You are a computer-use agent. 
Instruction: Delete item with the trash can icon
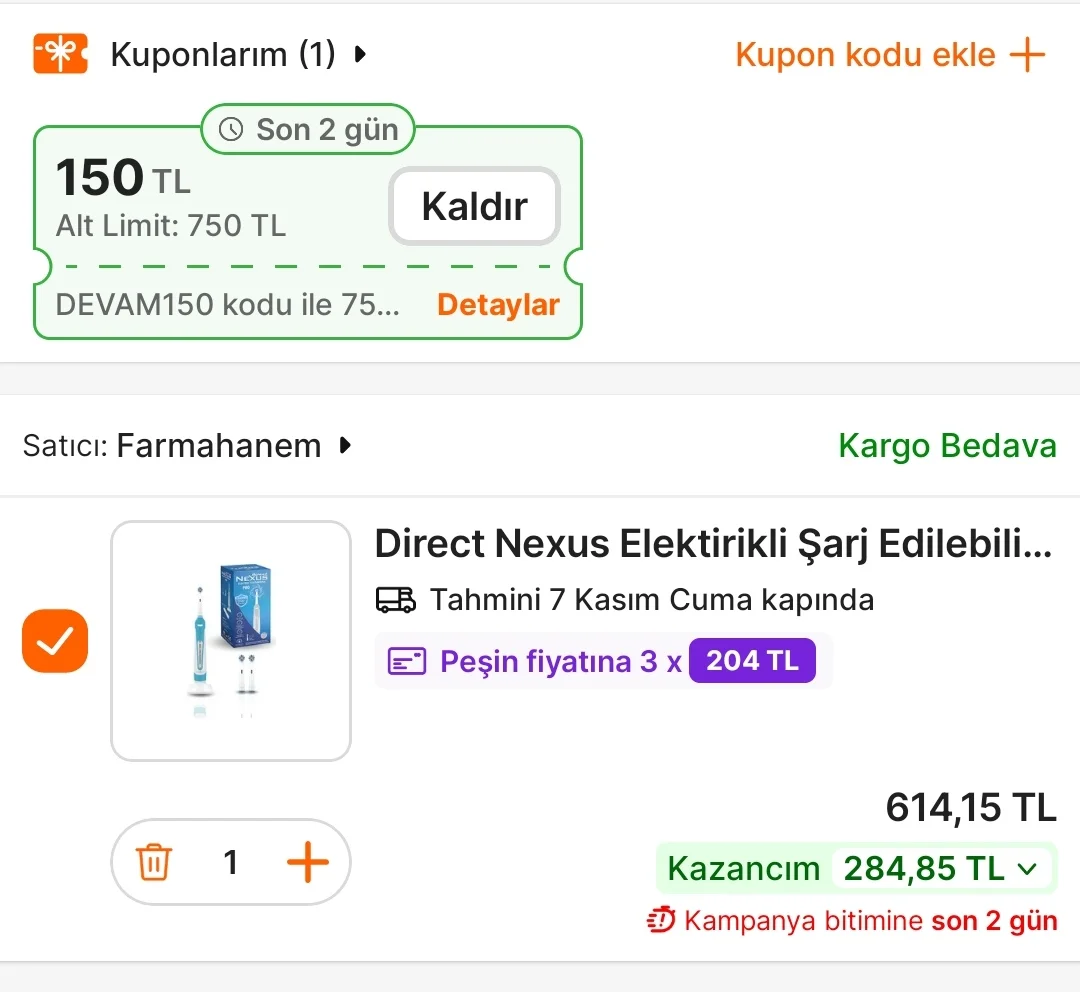click(x=154, y=862)
